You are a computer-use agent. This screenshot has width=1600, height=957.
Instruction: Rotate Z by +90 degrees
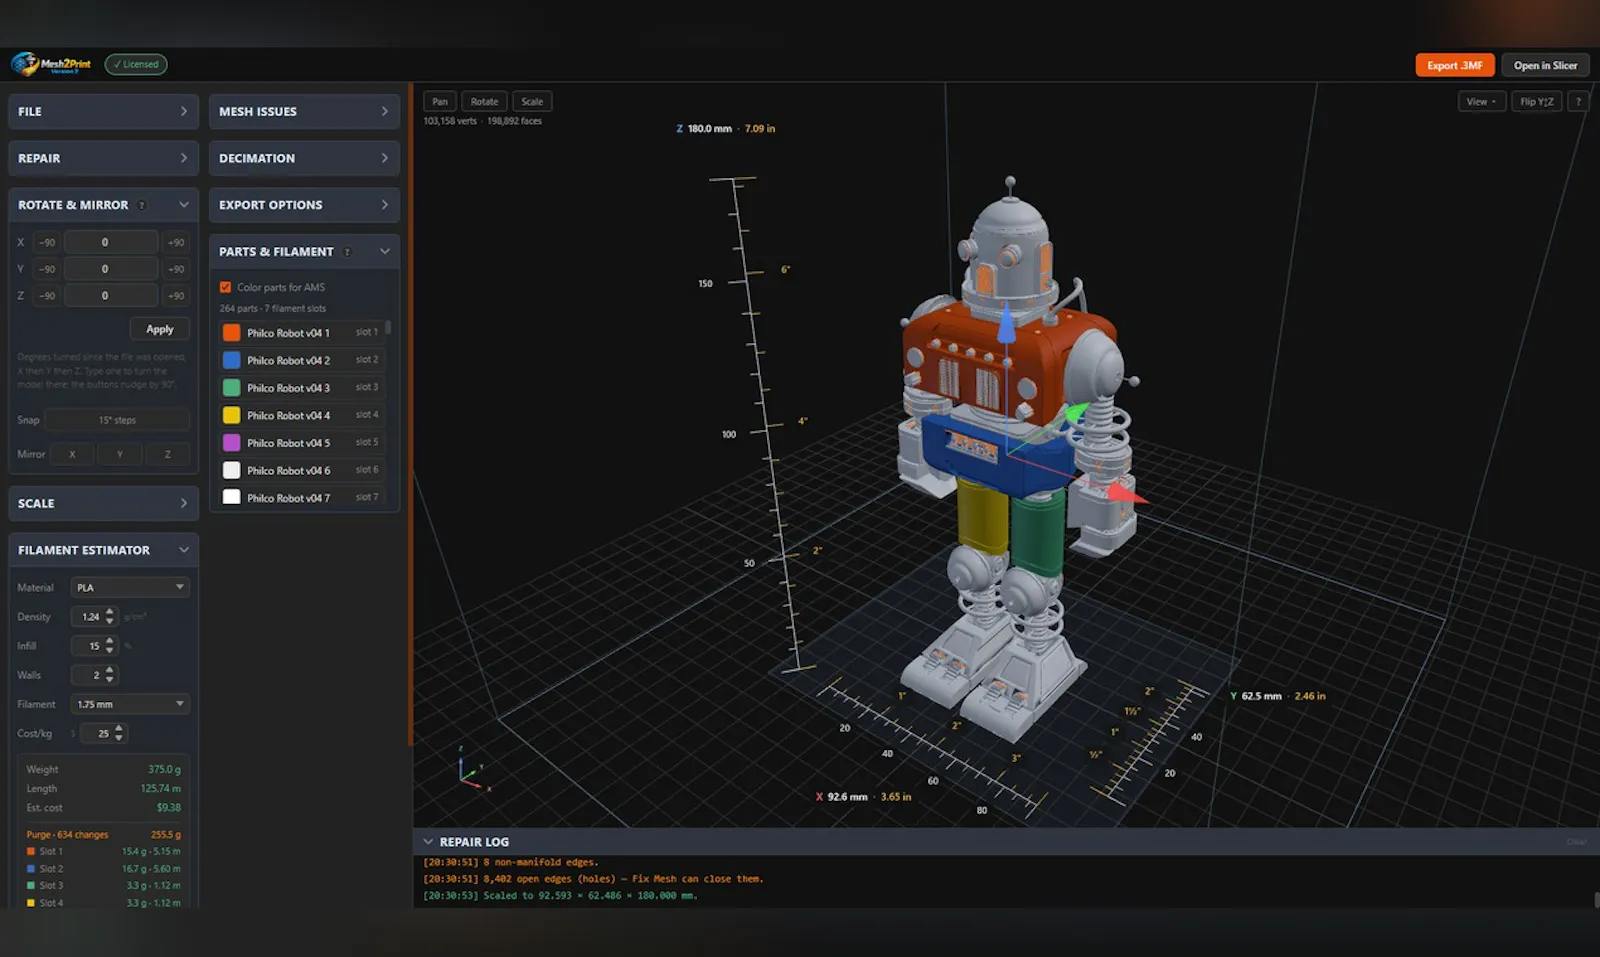[x=176, y=296]
